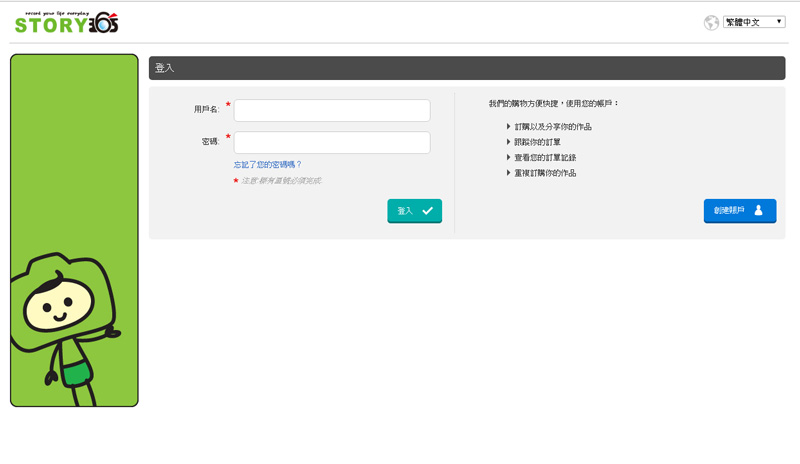The width and height of the screenshot is (800, 464).
Task: Click the triangle bullet beside 訂購以及分享你的作品
Action: click(x=509, y=127)
